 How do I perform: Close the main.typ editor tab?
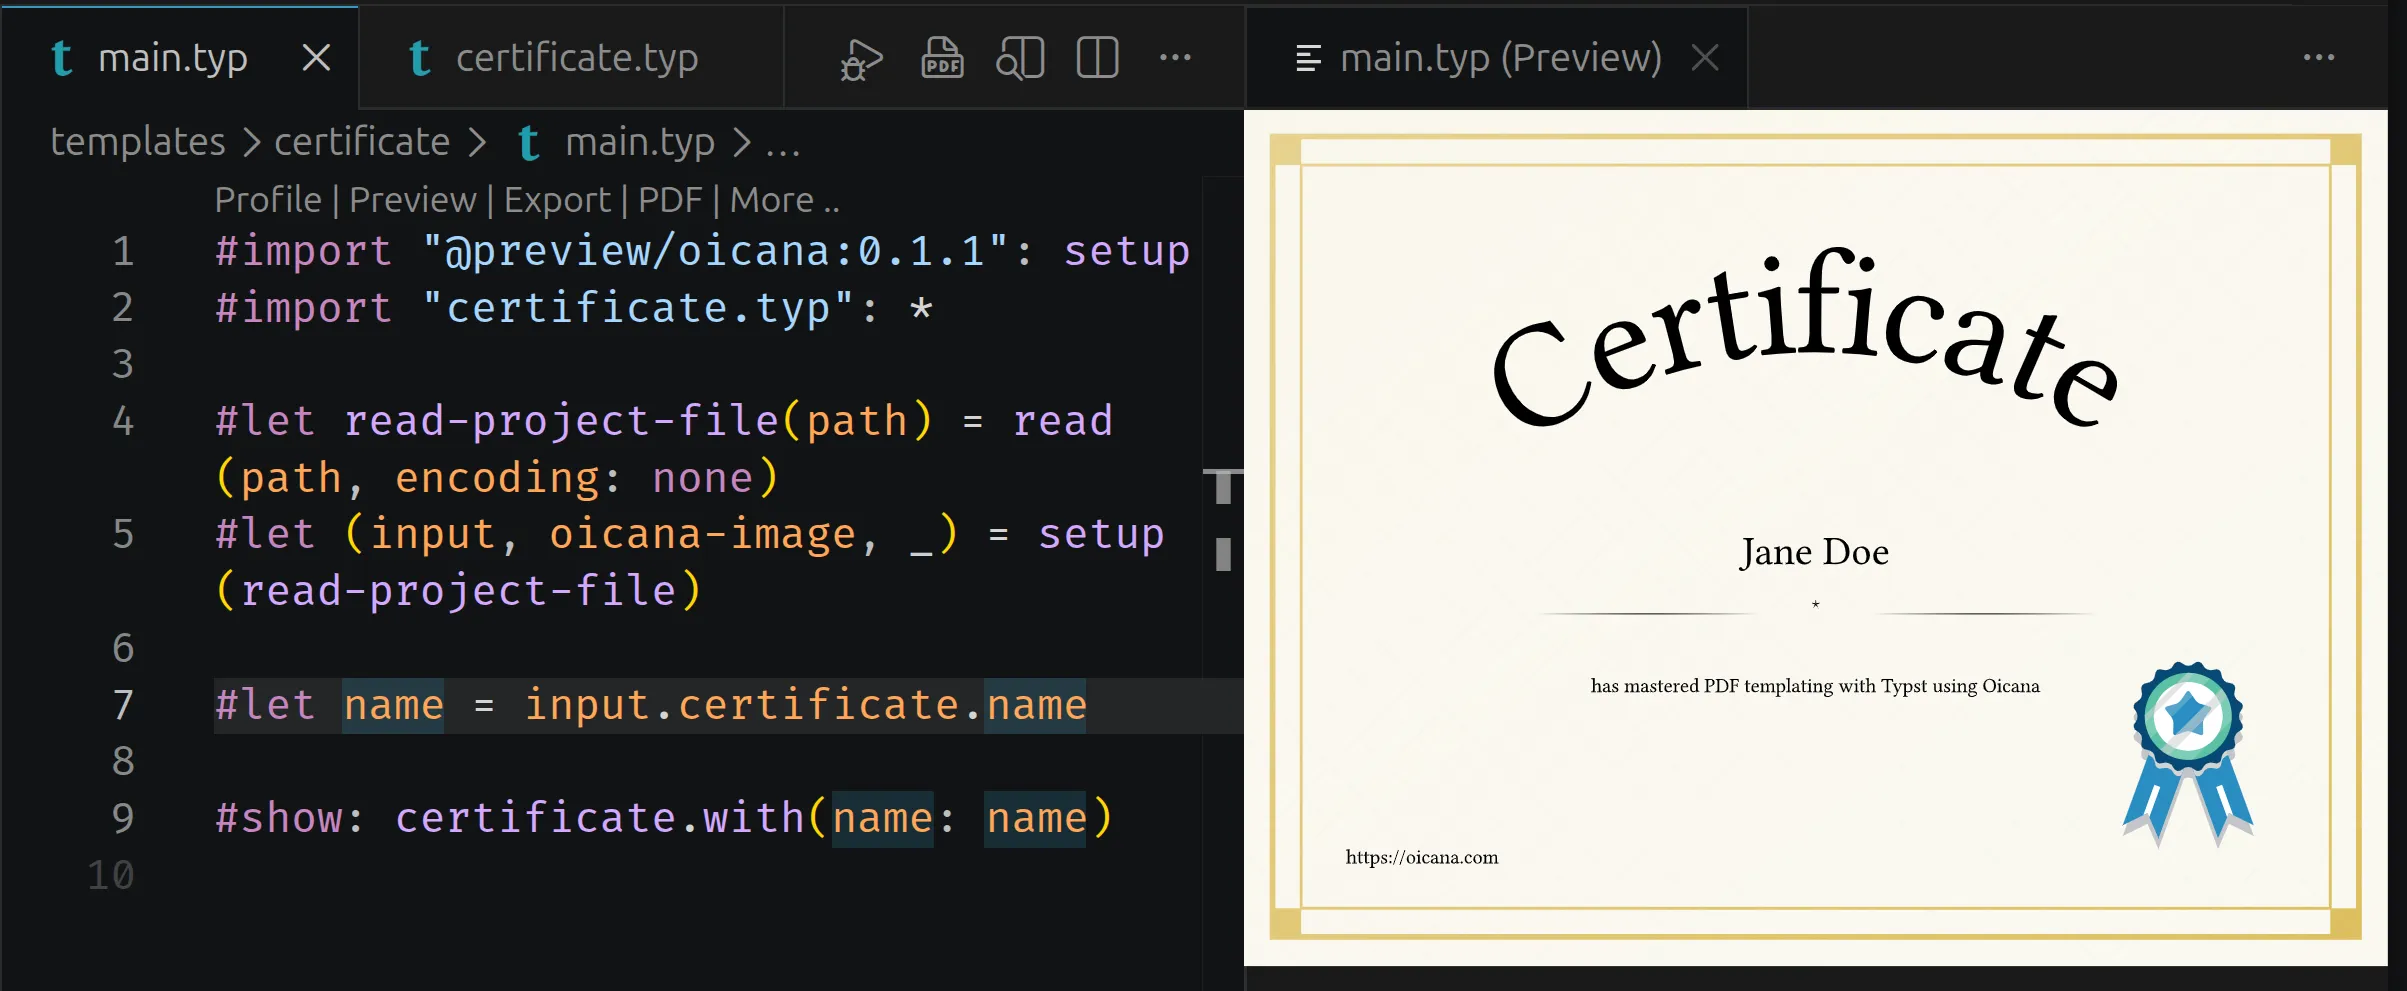tap(316, 58)
